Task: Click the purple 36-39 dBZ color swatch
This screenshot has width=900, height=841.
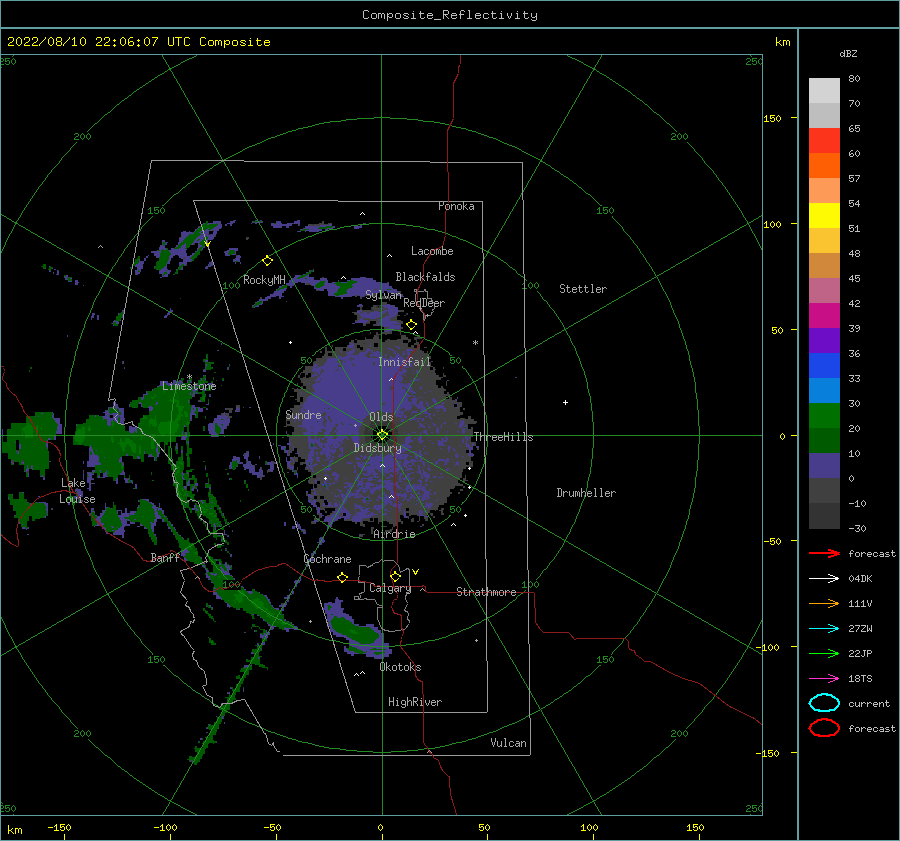Action: [824, 341]
